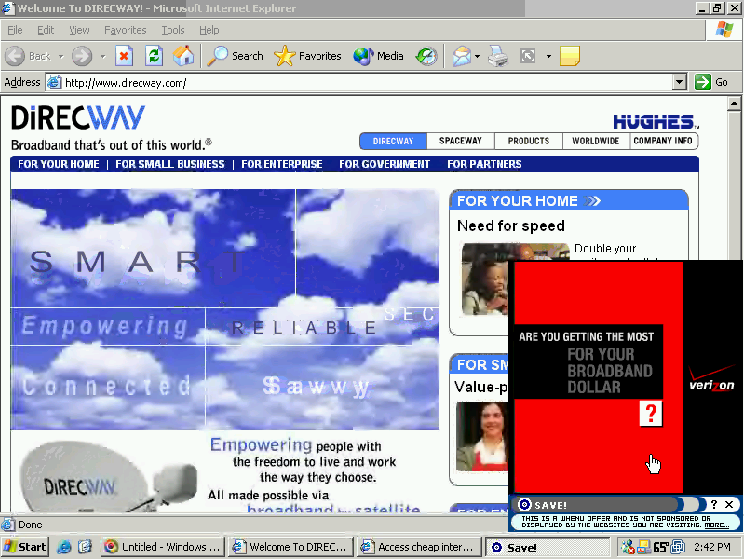Click the Verizon logo in ad
This screenshot has height=559, width=744.
(x=712, y=379)
